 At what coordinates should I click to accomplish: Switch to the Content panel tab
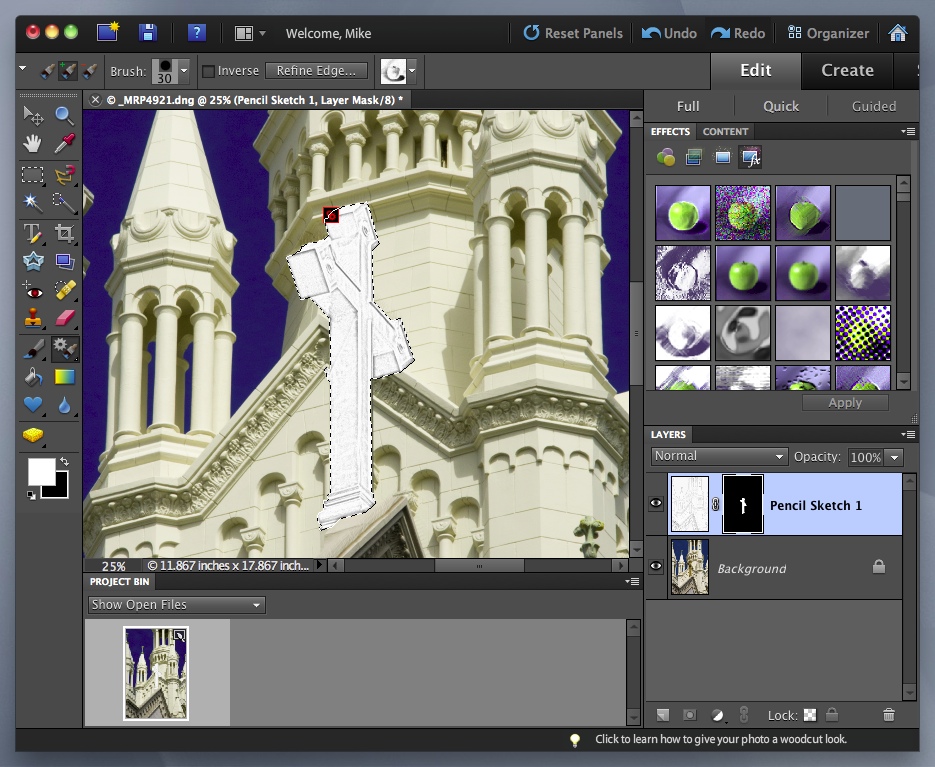(x=725, y=132)
